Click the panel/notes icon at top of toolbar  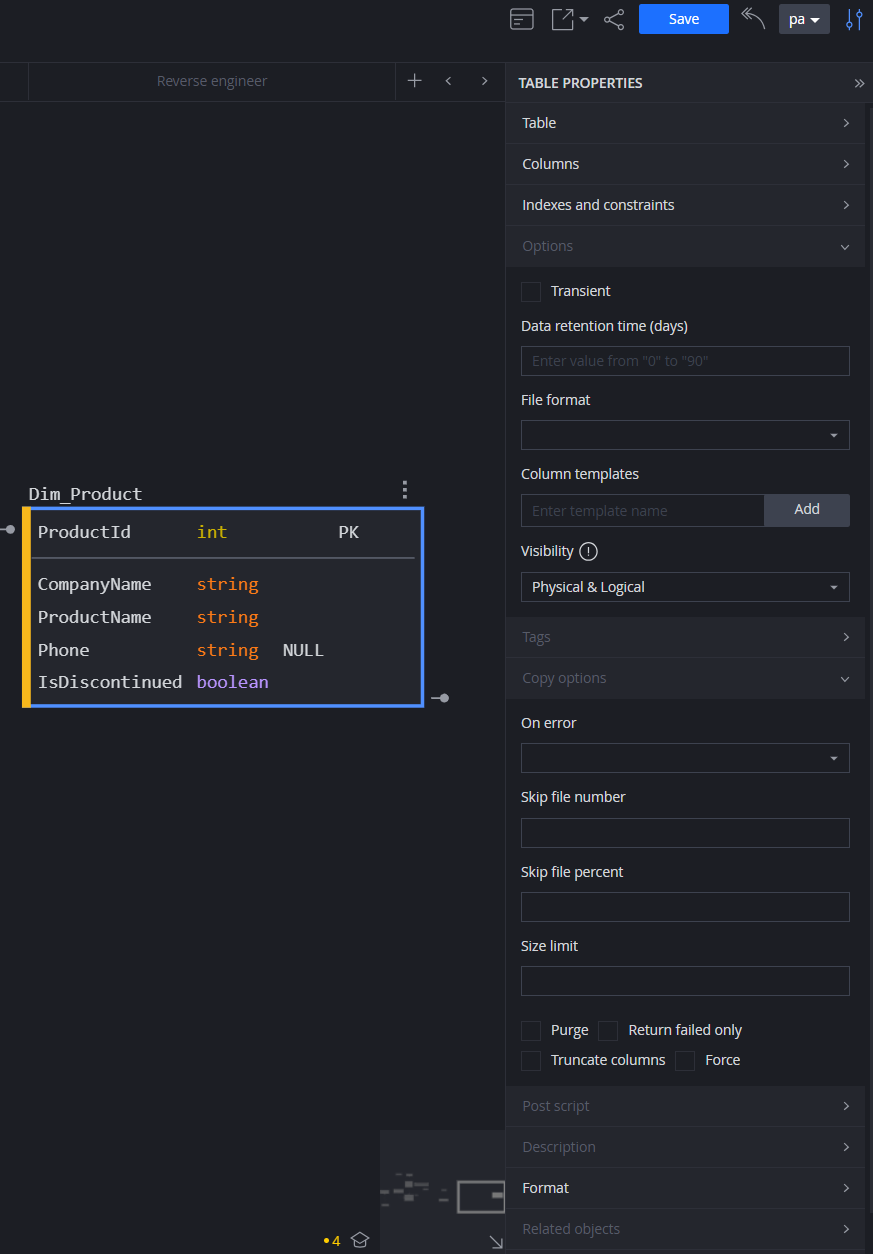[x=521, y=18]
